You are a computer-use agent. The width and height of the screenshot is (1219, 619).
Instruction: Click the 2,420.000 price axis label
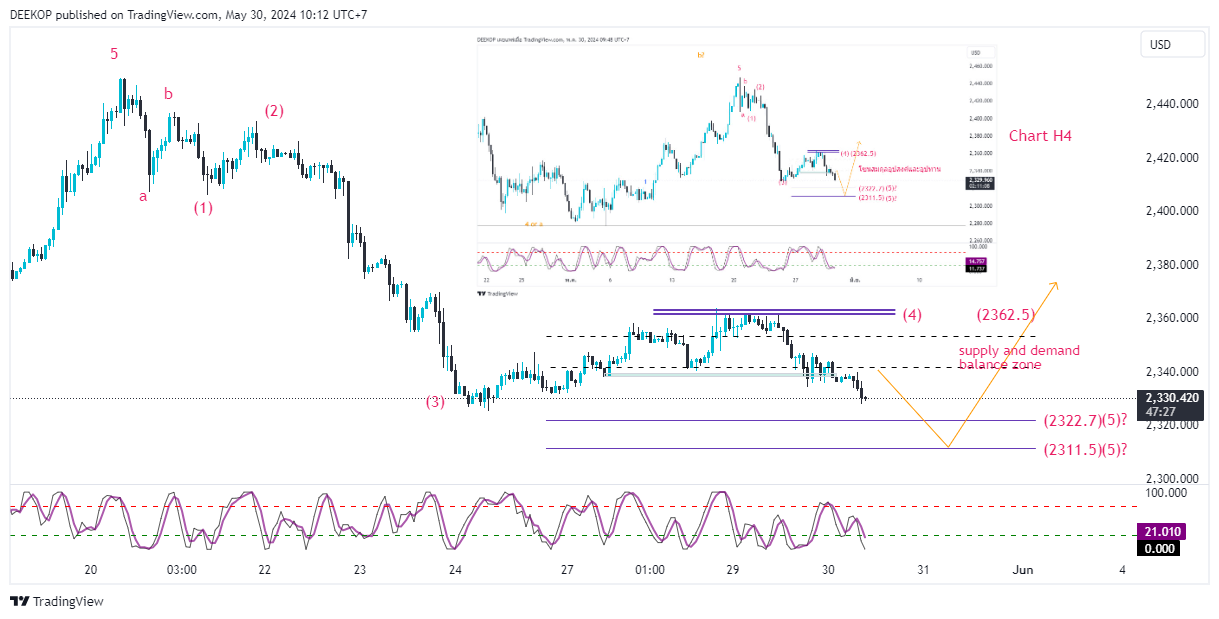pyautogui.click(x=1172, y=157)
